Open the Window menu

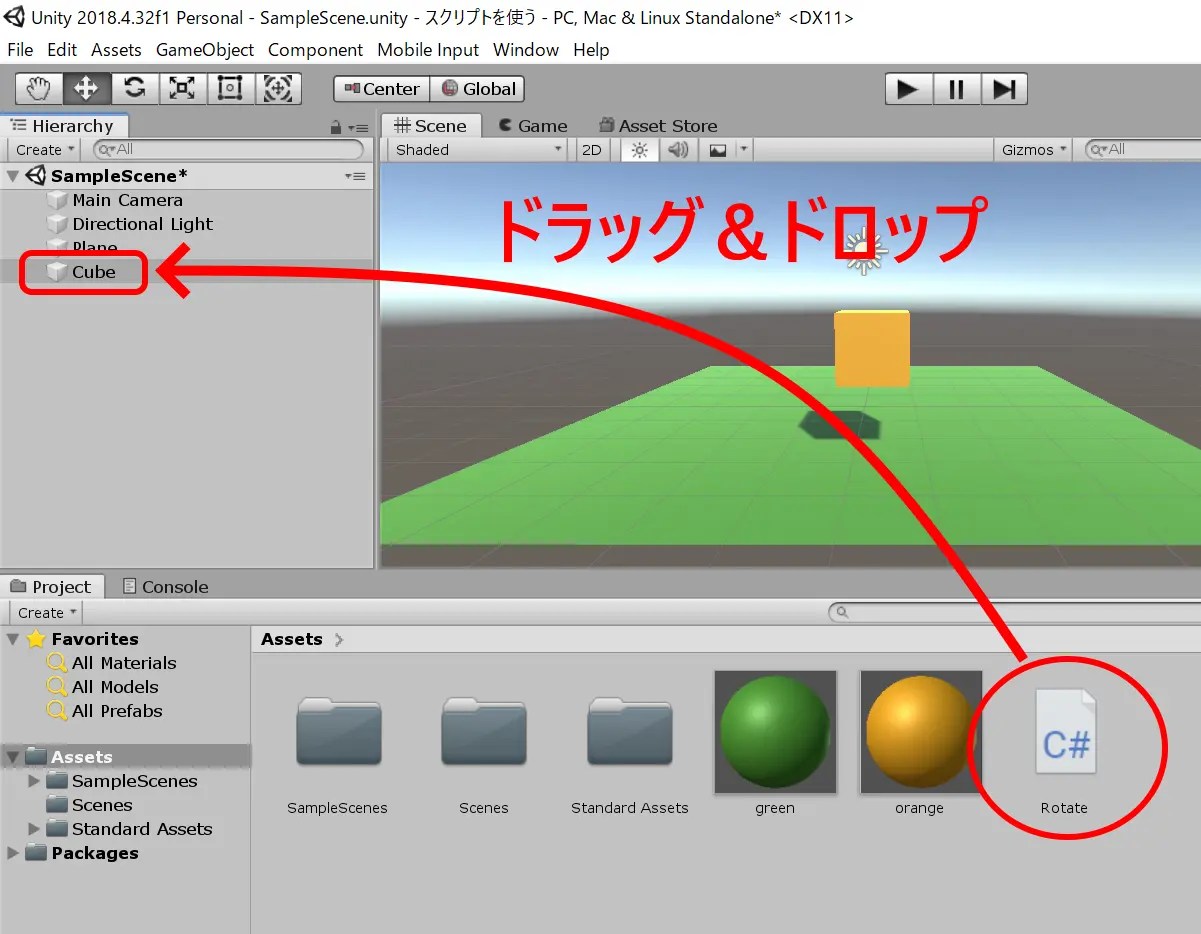tap(526, 50)
